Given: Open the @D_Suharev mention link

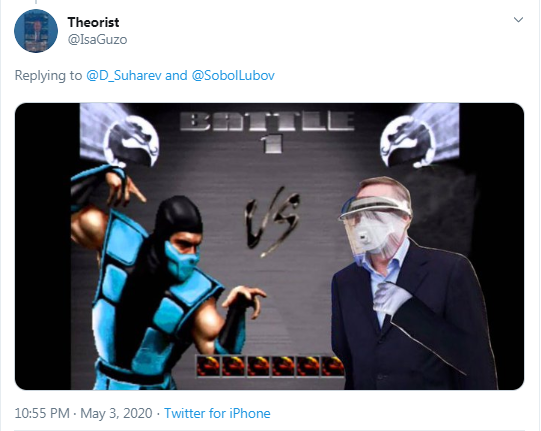Looking at the screenshot, I should tap(124, 75).
